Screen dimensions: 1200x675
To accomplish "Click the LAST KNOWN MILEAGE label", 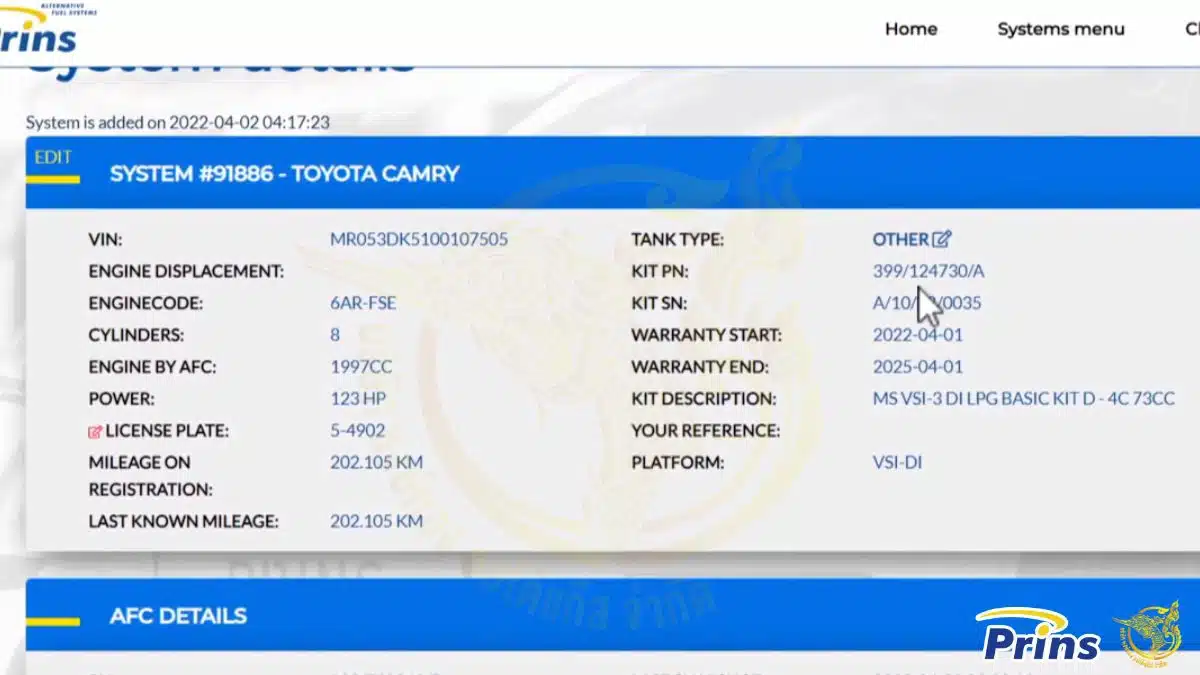I will click(183, 521).
